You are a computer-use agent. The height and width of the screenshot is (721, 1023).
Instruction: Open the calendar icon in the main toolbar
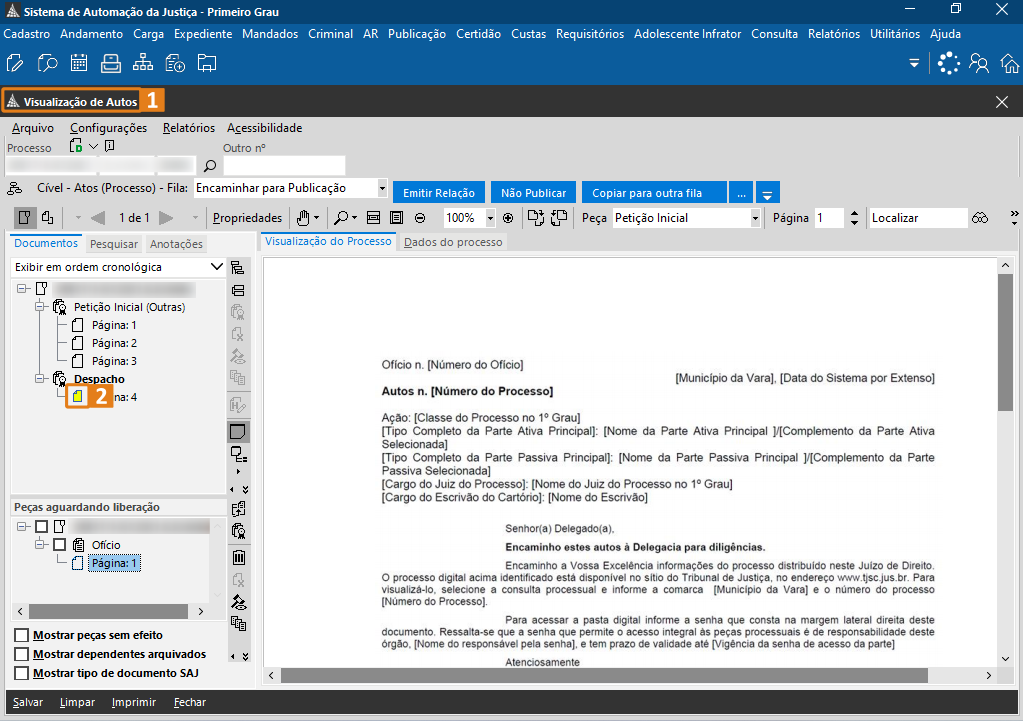pyautogui.click(x=79, y=63)
